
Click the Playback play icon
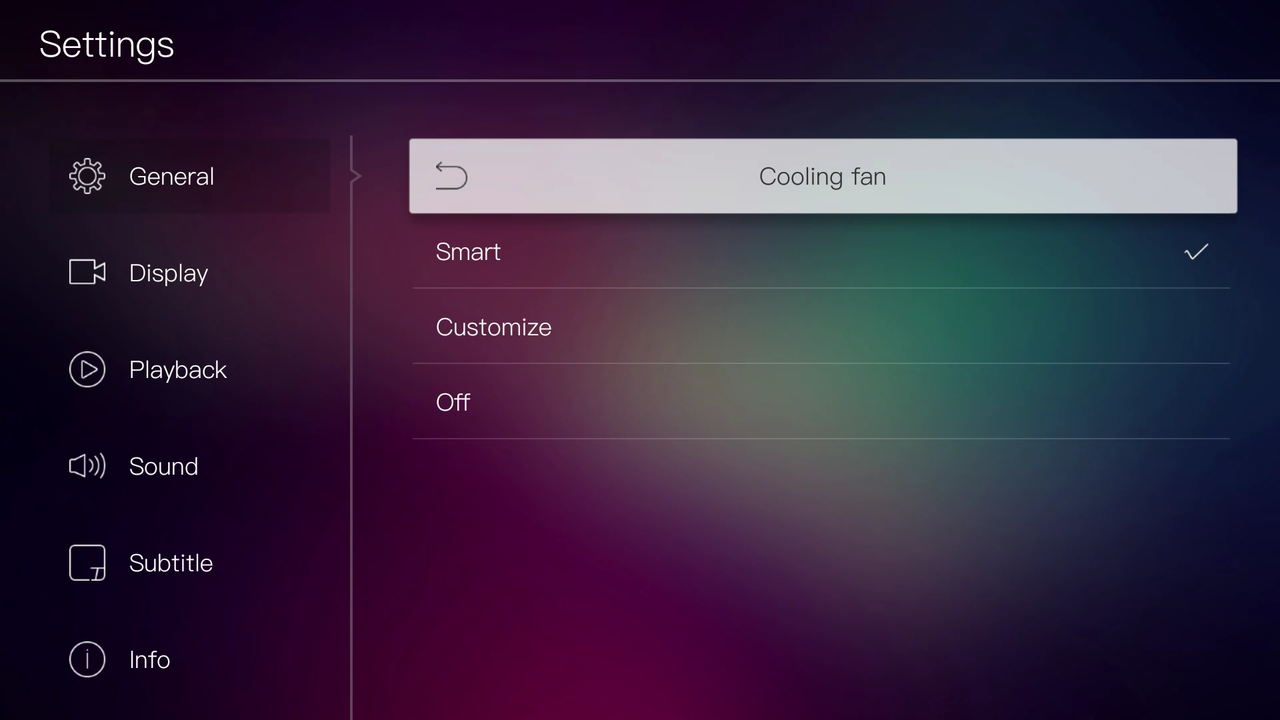tap(87, 369)
